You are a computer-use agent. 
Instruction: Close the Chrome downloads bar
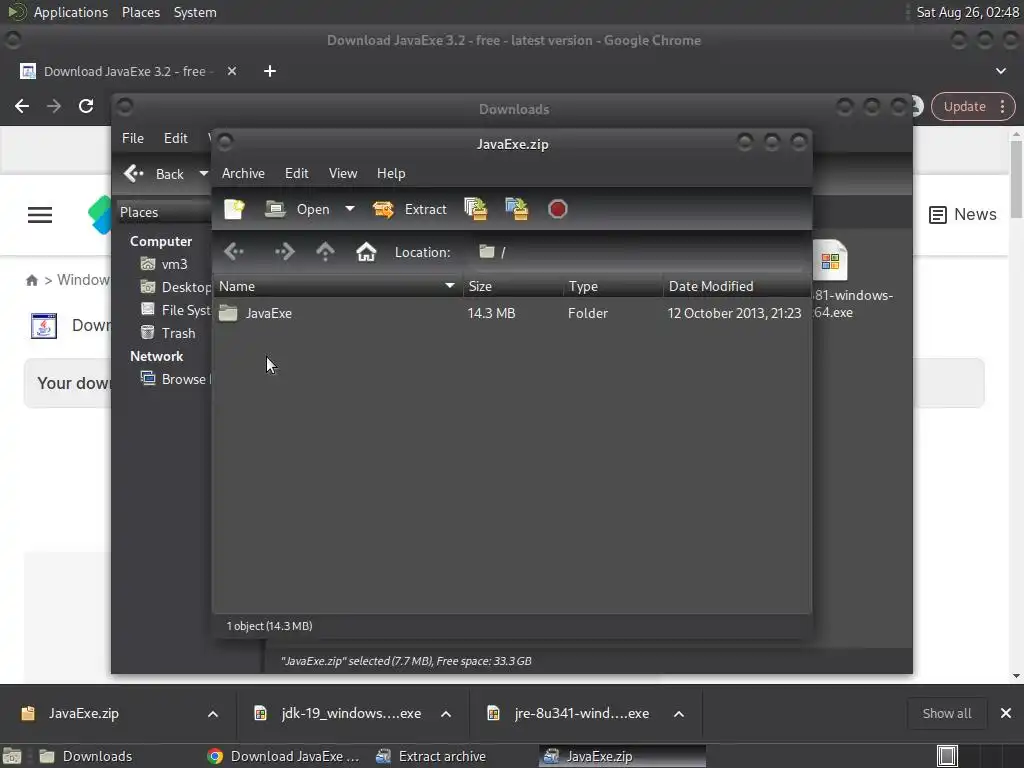pyautogui.click(x=1006, y=713)
